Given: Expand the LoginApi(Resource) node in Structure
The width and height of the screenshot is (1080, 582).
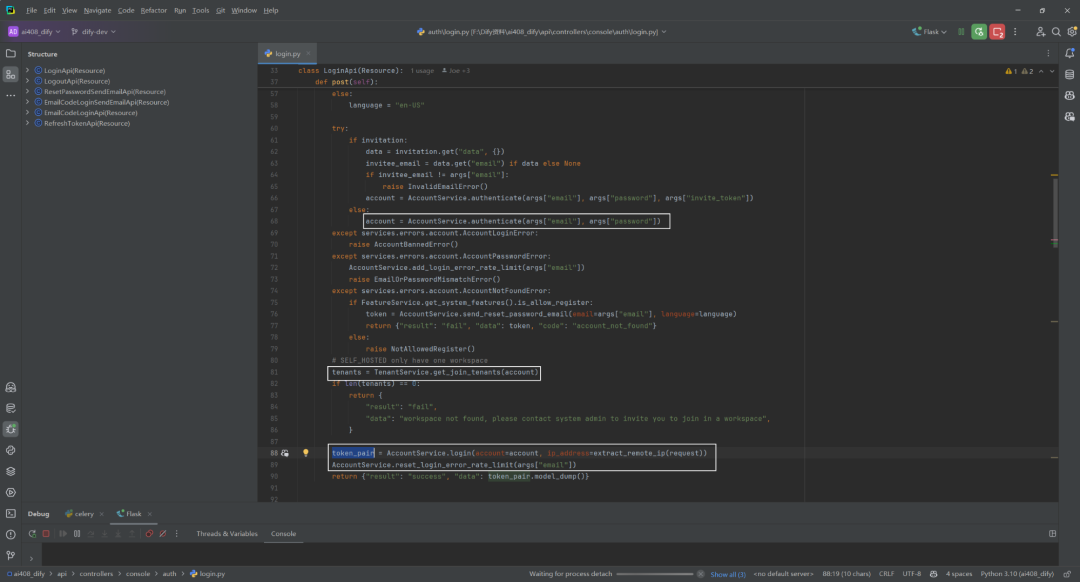Looking at the screenshot, I should click(28, 70).
